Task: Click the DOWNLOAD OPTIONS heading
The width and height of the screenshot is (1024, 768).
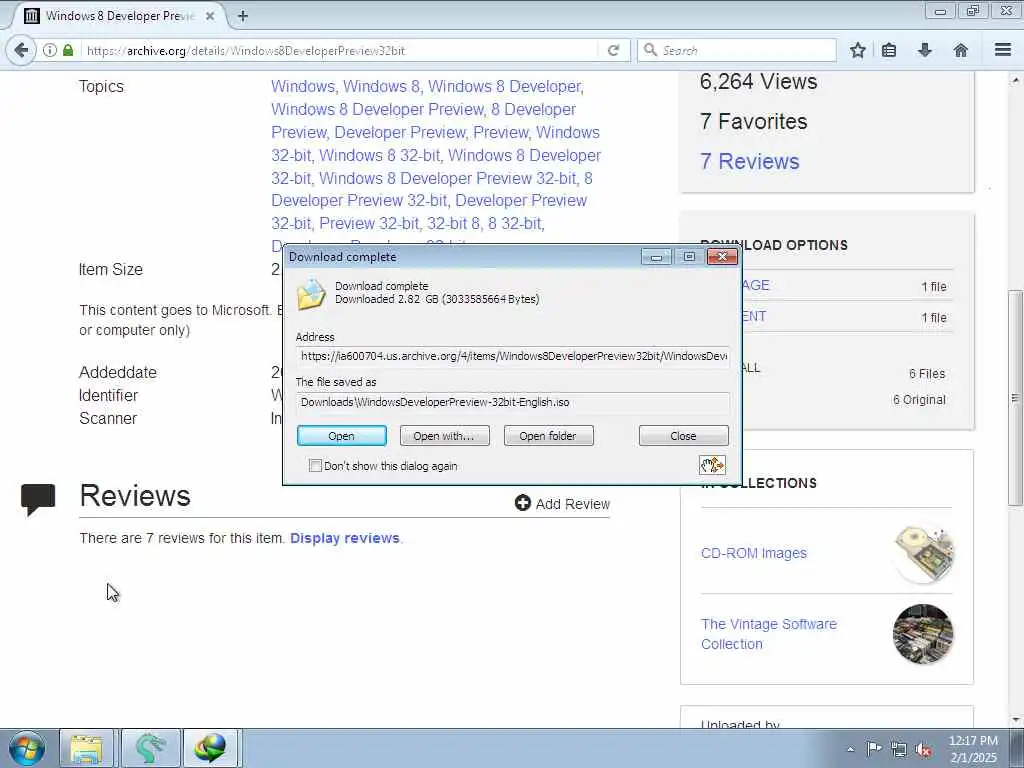Action: click(774, 245)
